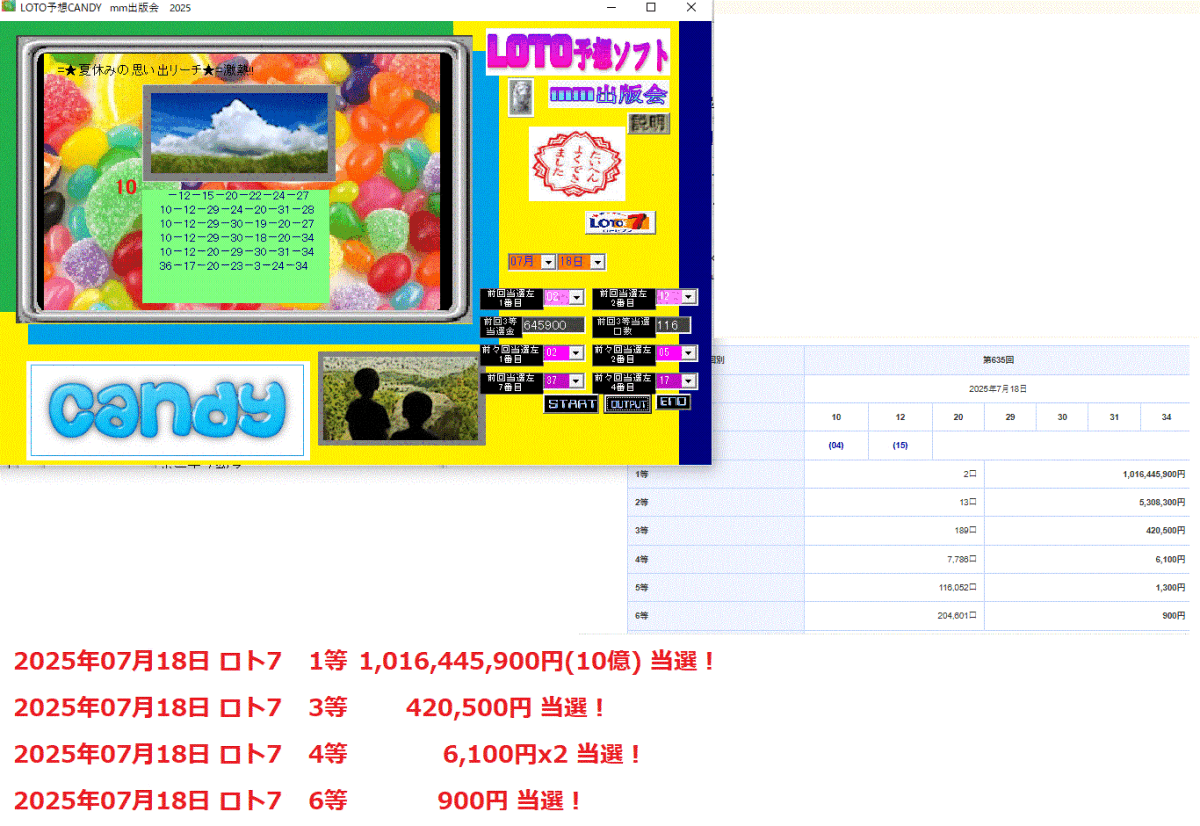The width and height of the screenshot is (1200, 826).
Task: Click the cloud landscape picture
Action: coord(239,135)
